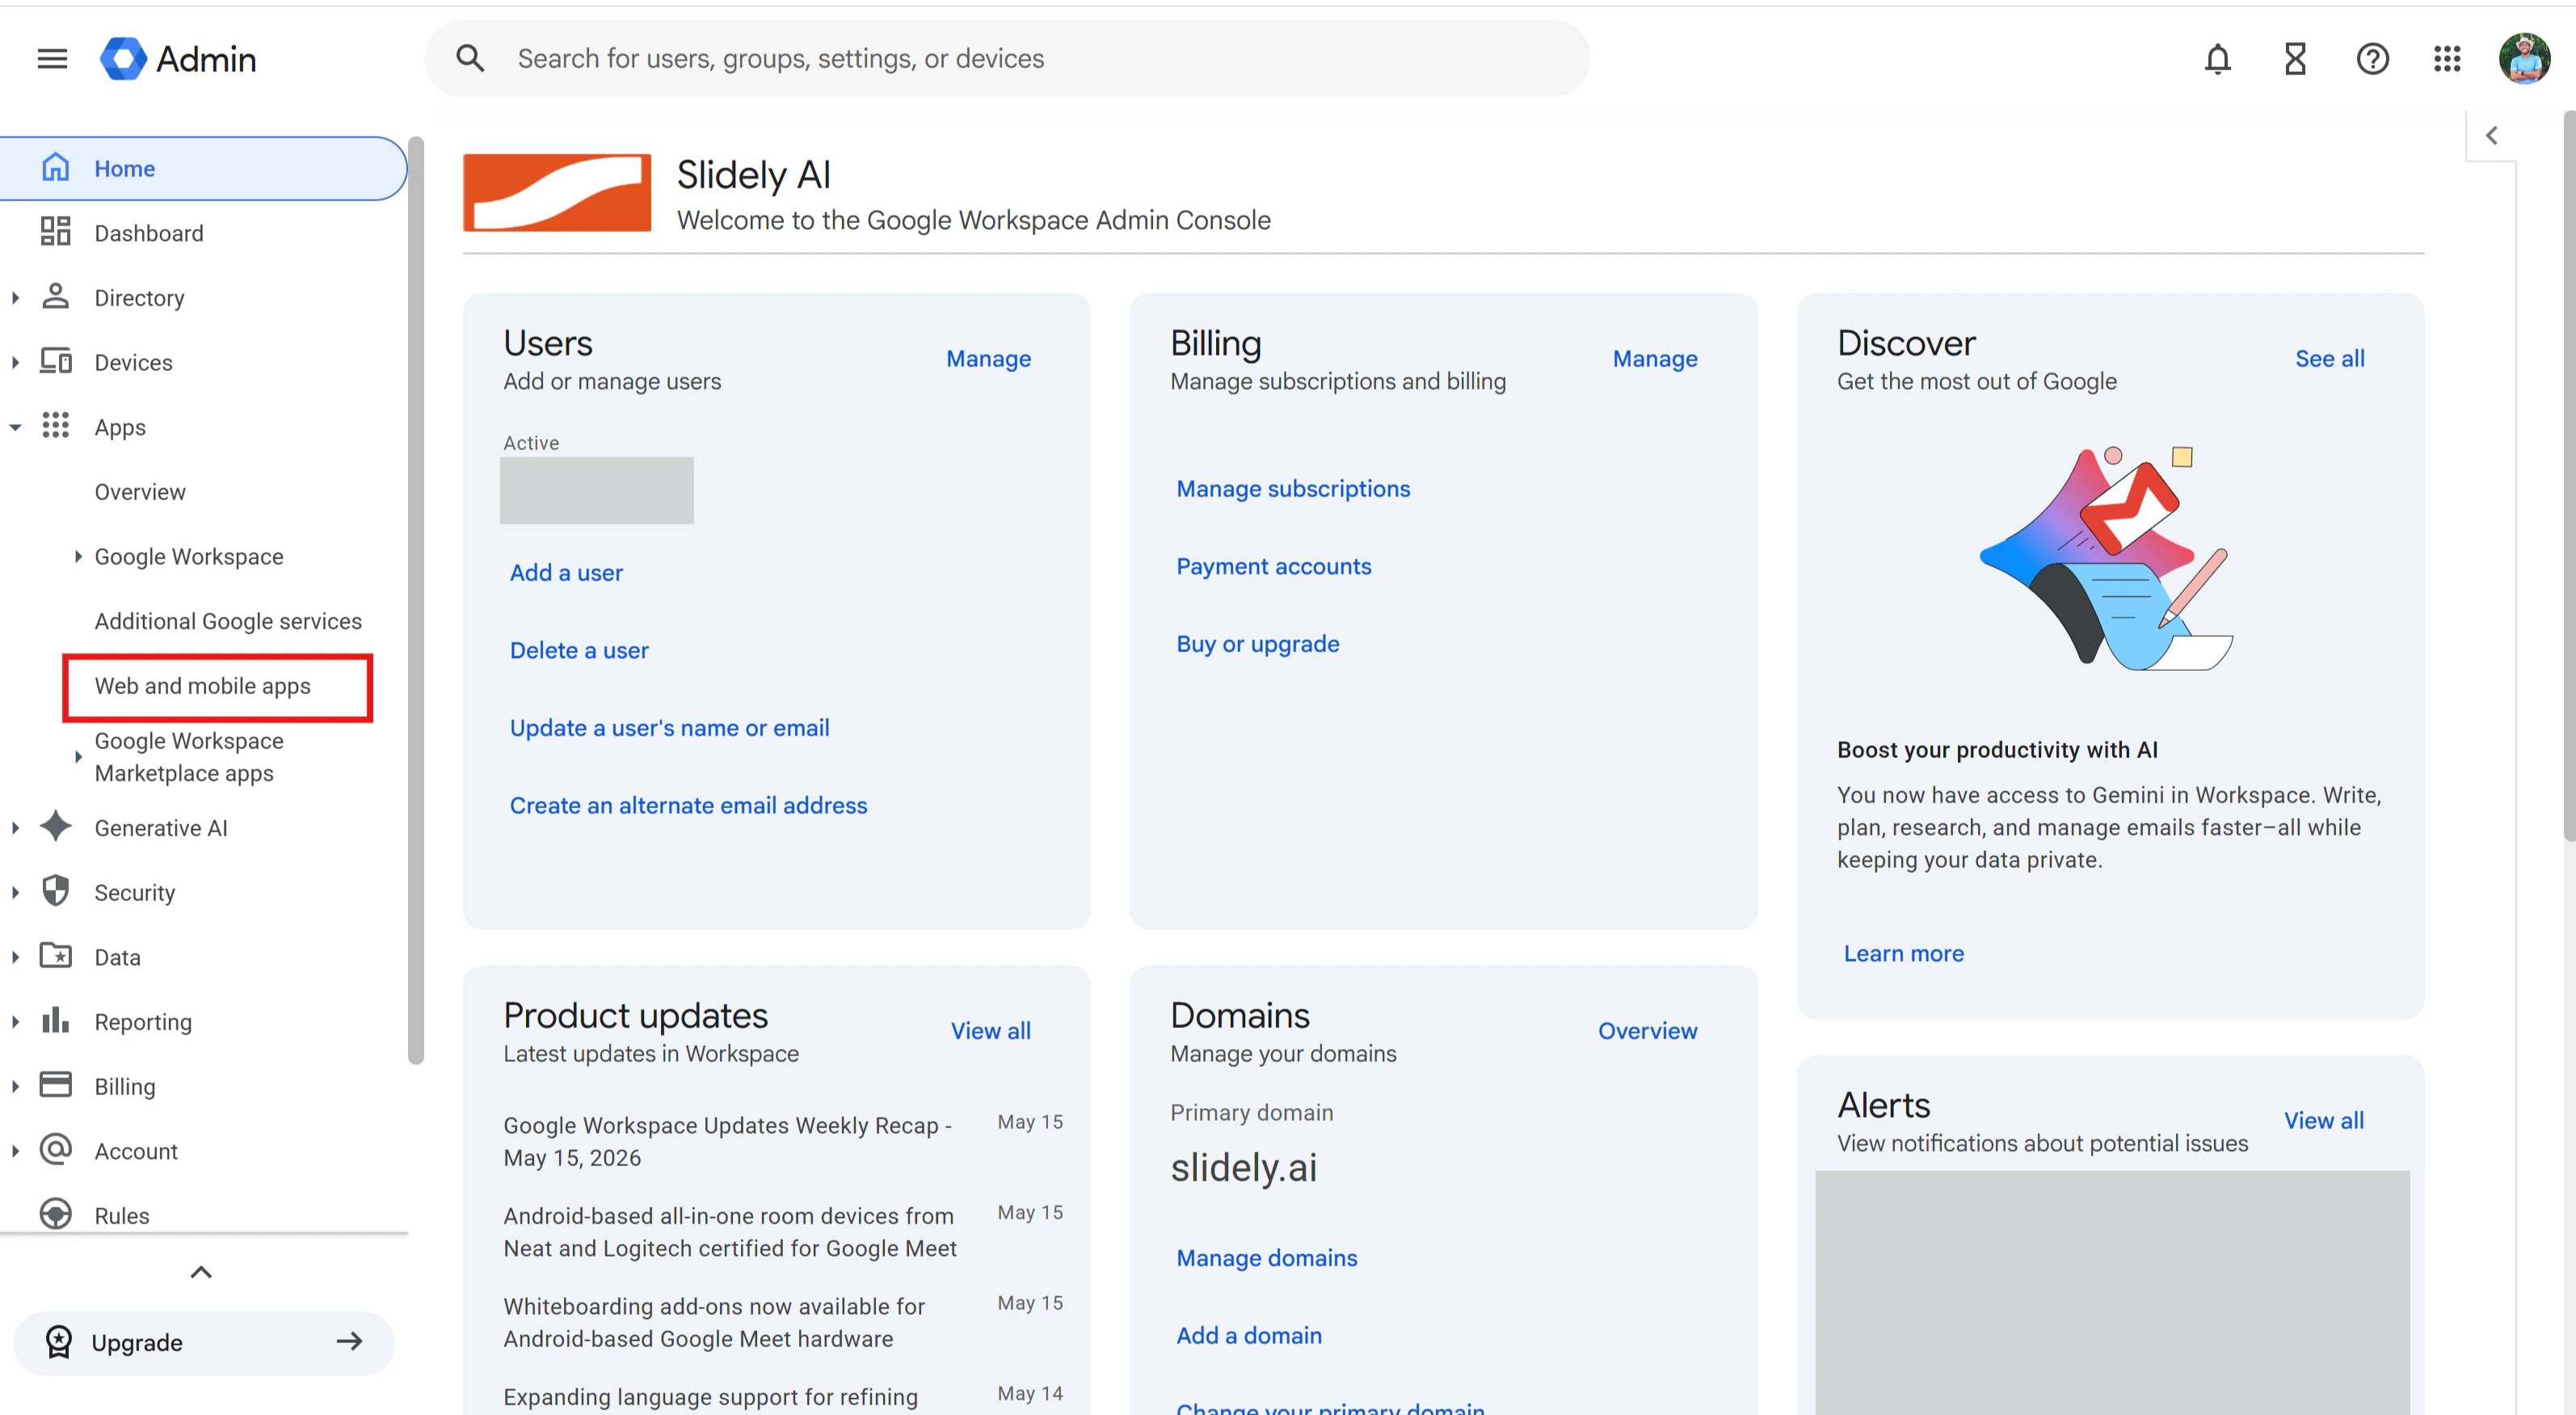Click Add a domain link

1248,1335
